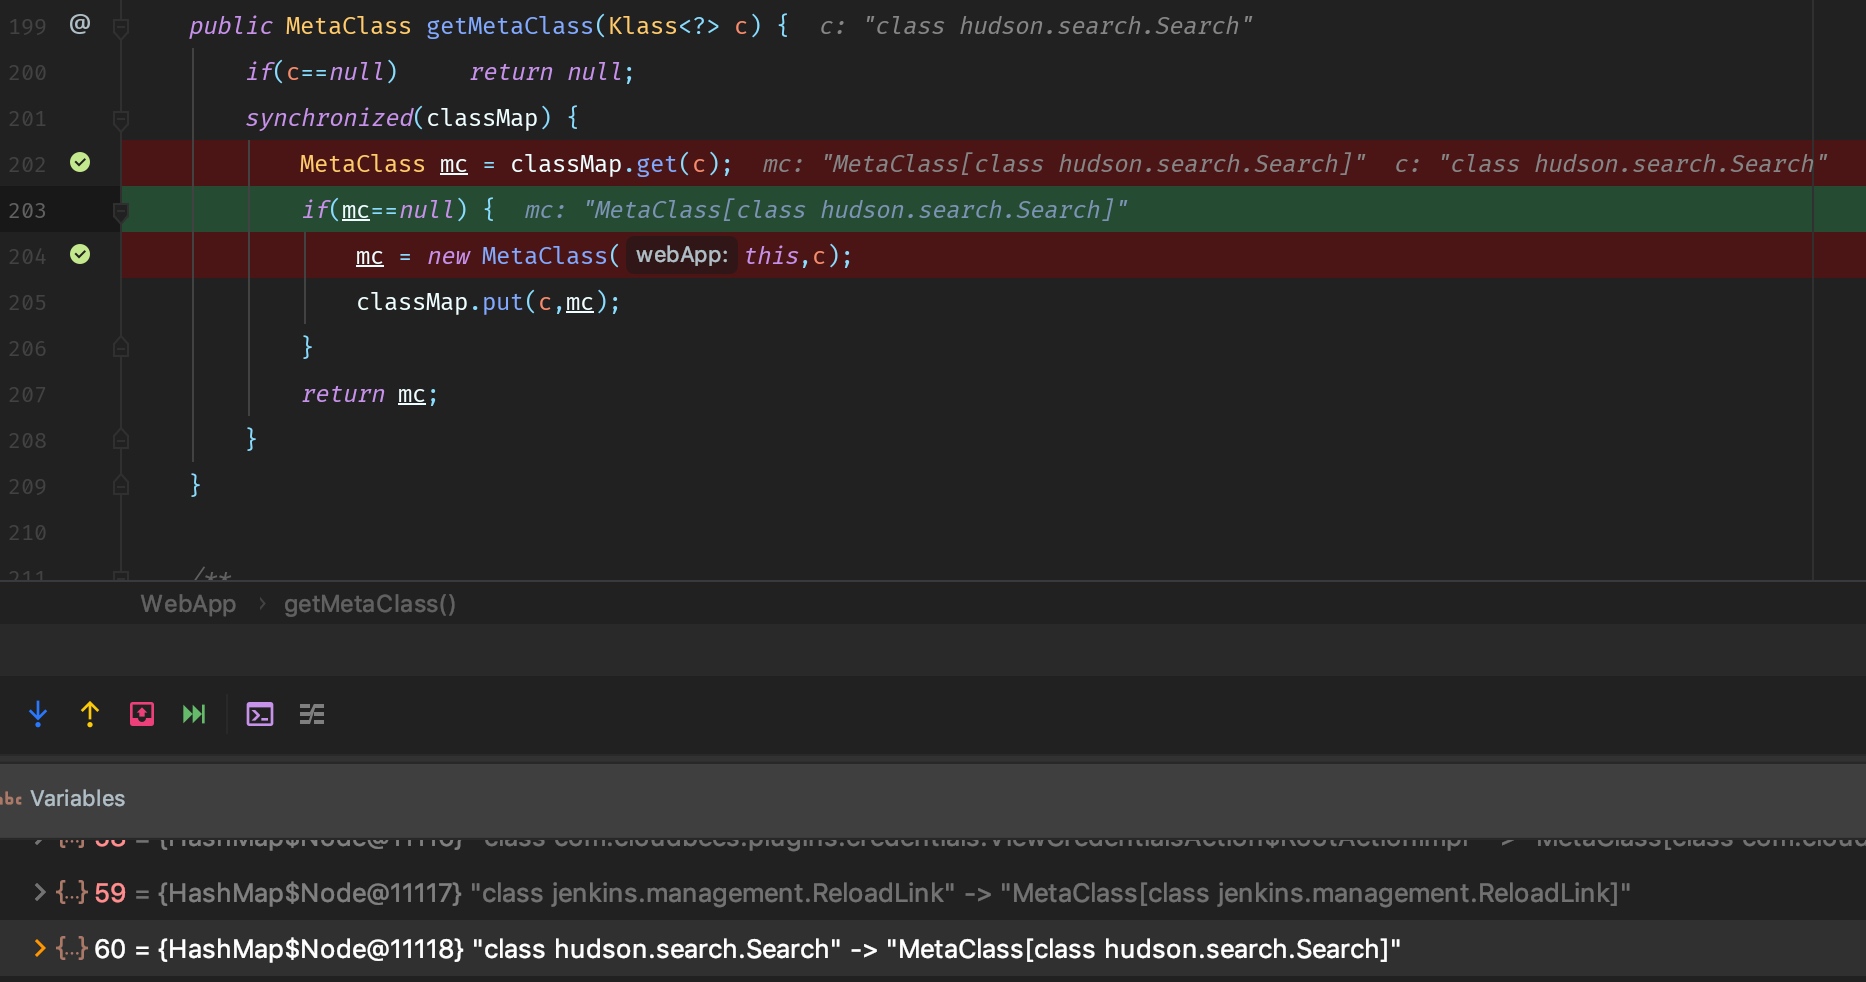Open the Evaluate Expression console icon
The image size is (1866, 982).
click(260, 714)
